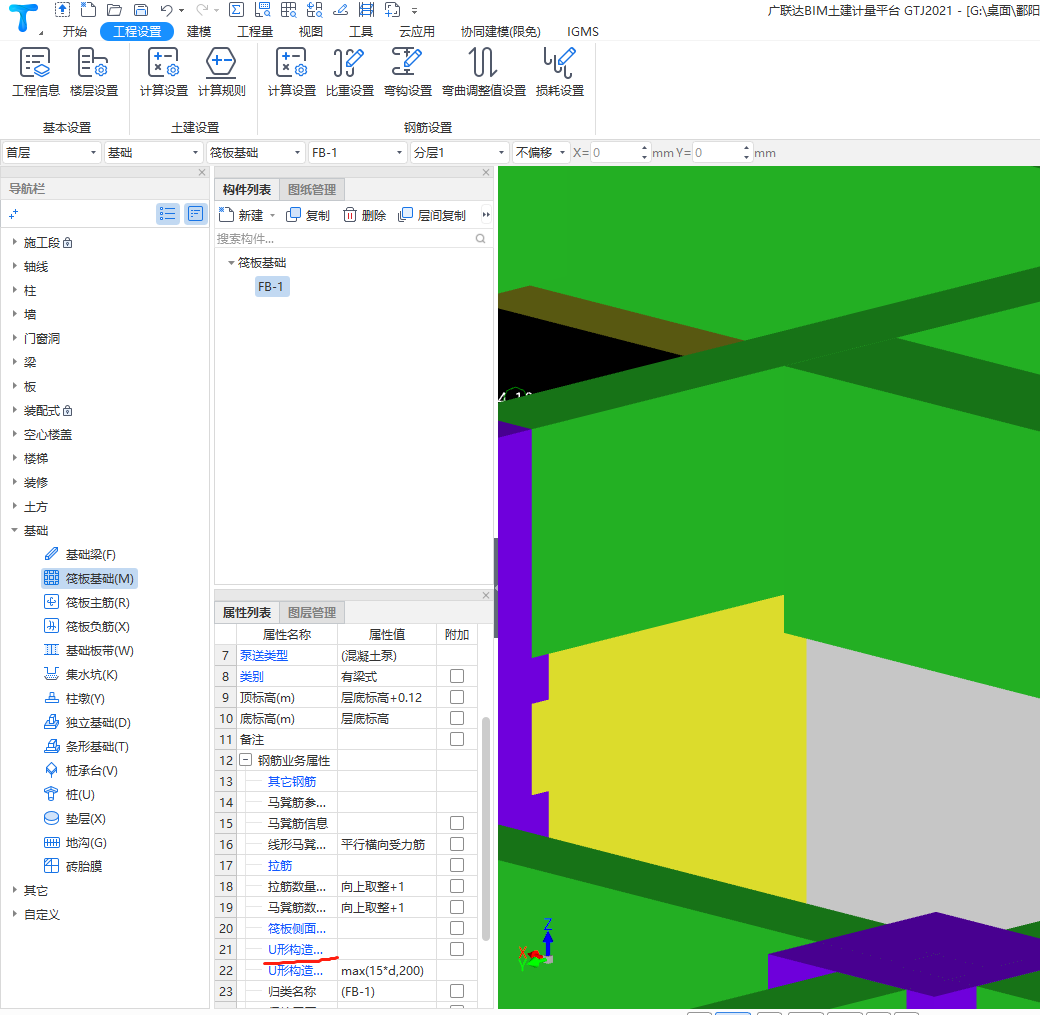The width and height of the screenshot is (1040, 1015).
Task: Click the search magnifier in component list
Action: click(x=480, y=239)
